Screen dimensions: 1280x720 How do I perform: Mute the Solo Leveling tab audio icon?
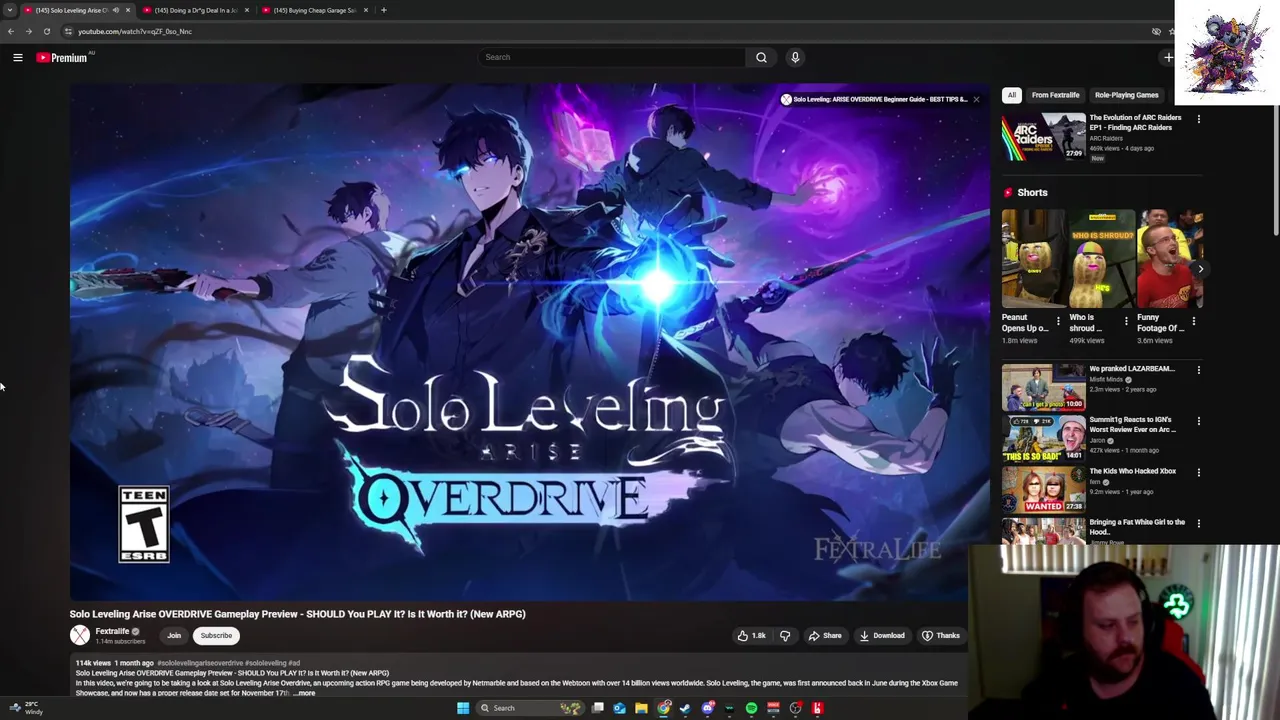[x=115, y=10]
